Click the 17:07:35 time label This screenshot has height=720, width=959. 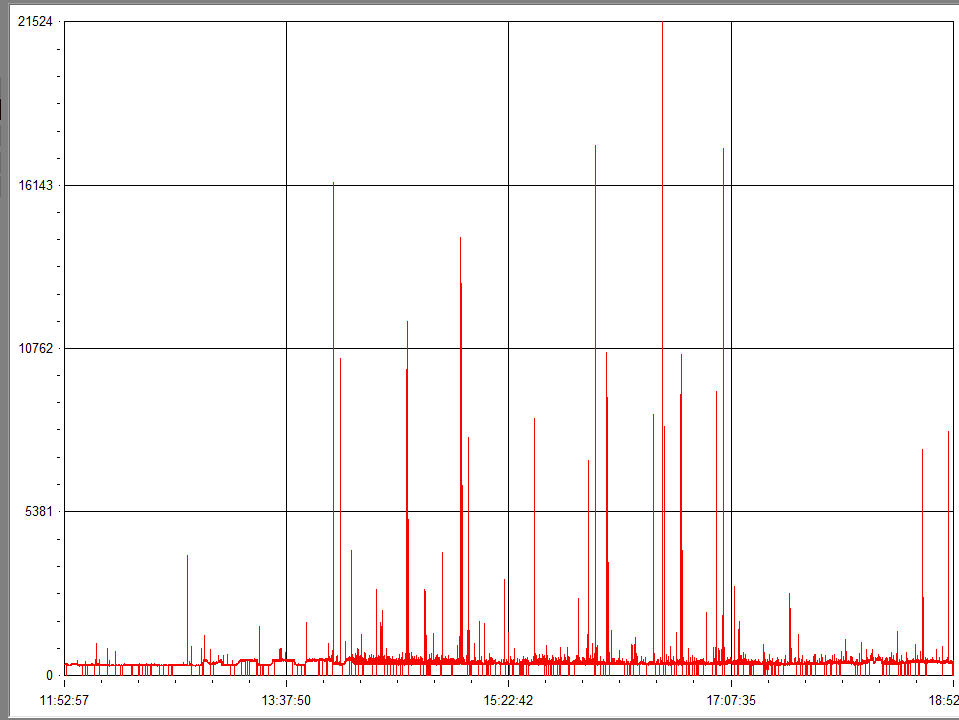[731, 700]
